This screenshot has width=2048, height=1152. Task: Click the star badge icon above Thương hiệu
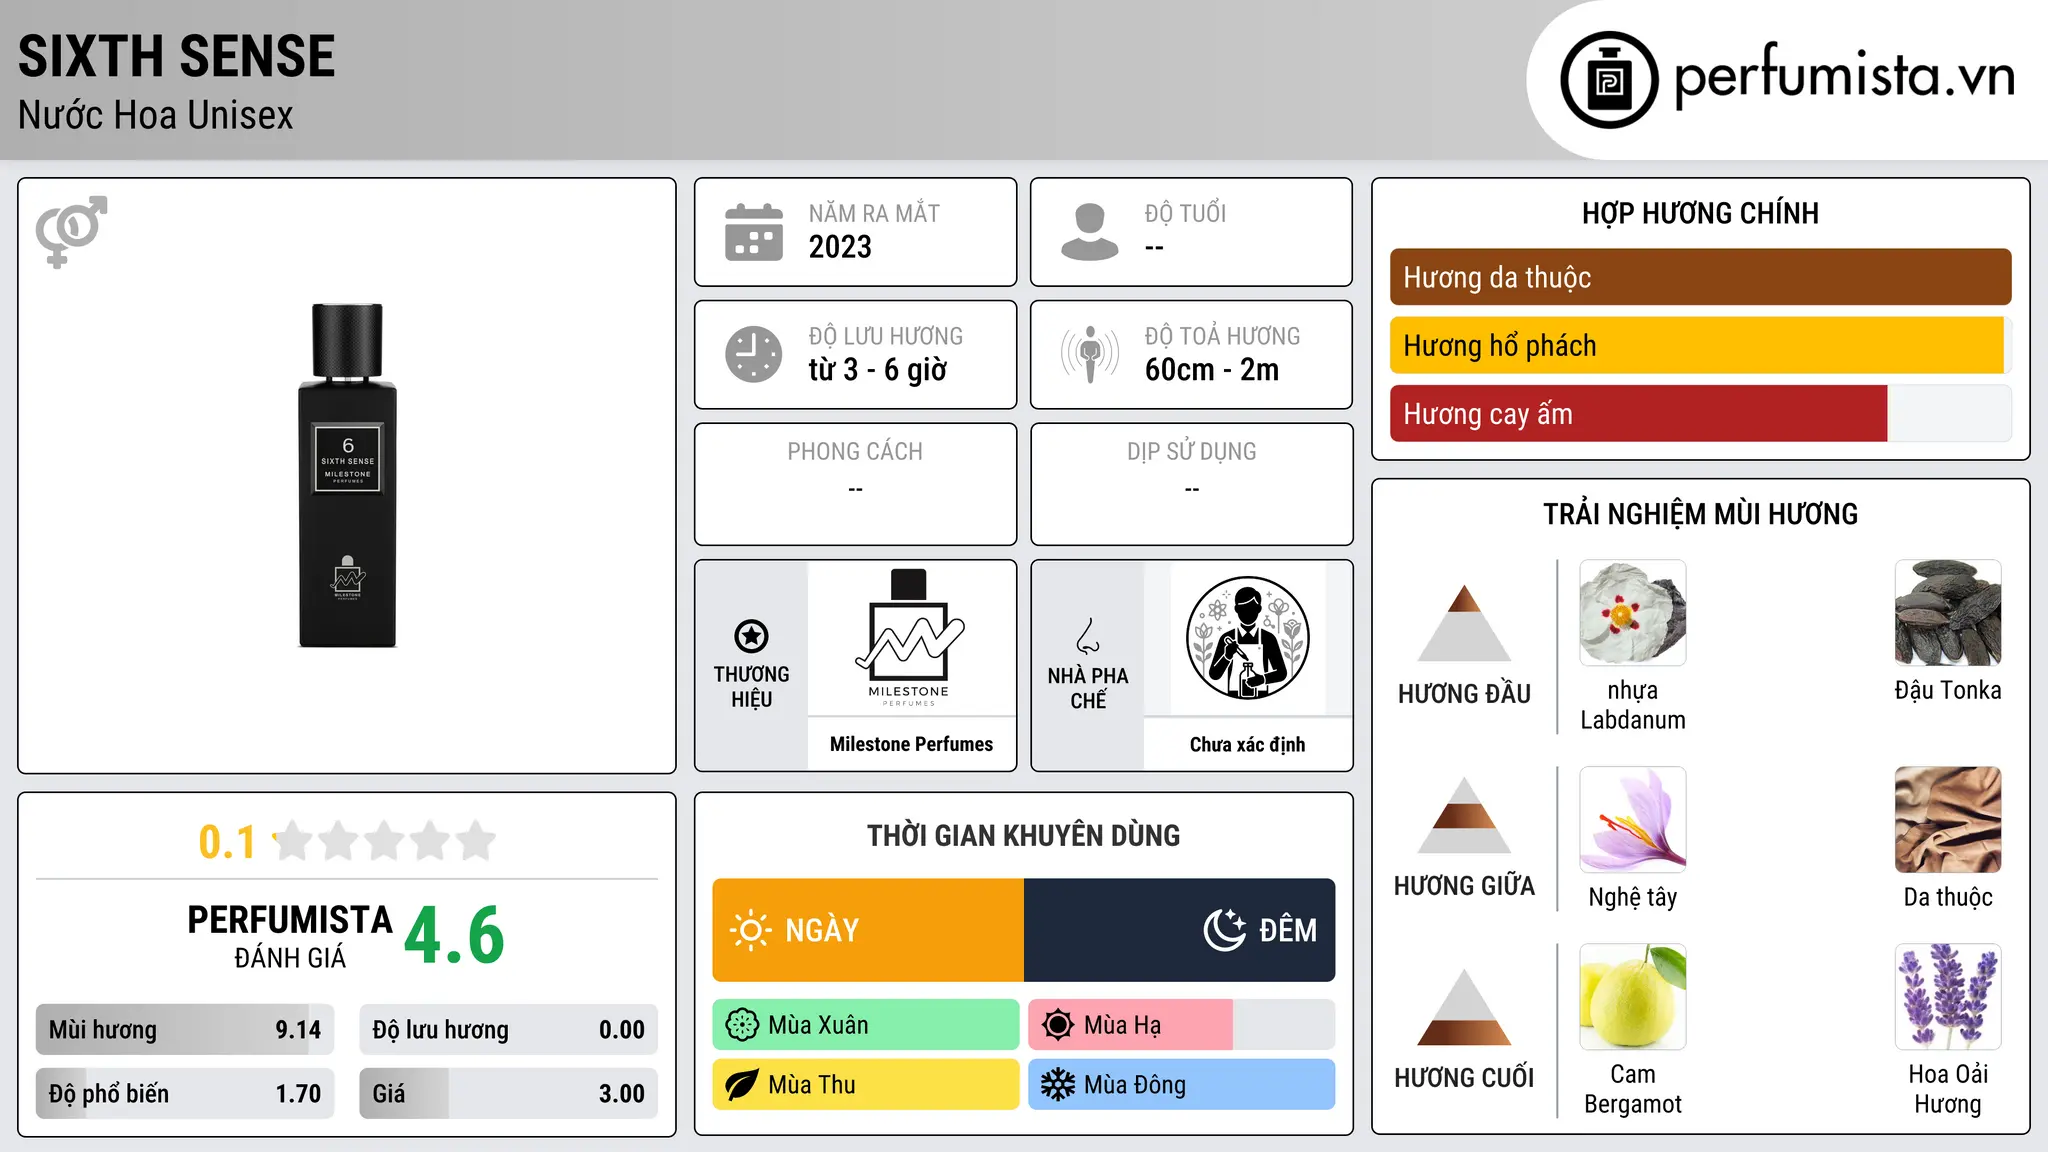click(751, 636)
